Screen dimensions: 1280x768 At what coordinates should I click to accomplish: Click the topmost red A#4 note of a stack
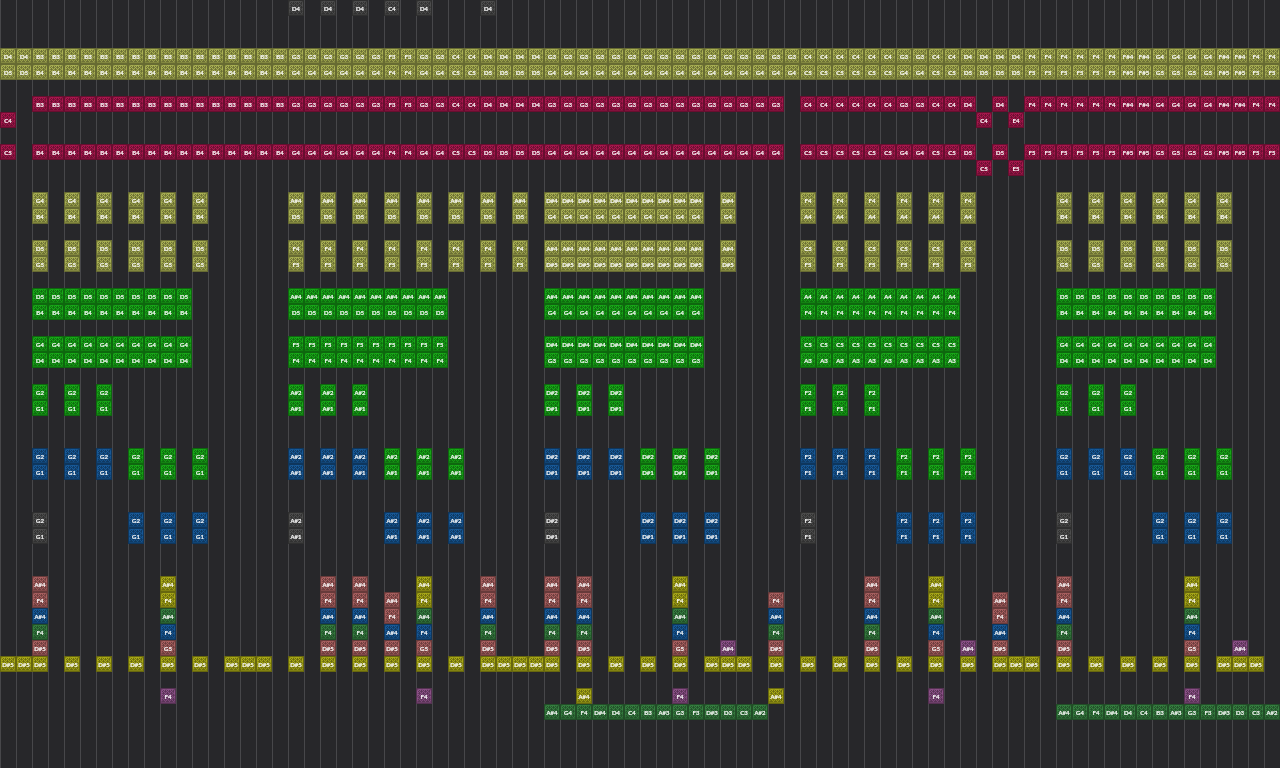(40, 583)
